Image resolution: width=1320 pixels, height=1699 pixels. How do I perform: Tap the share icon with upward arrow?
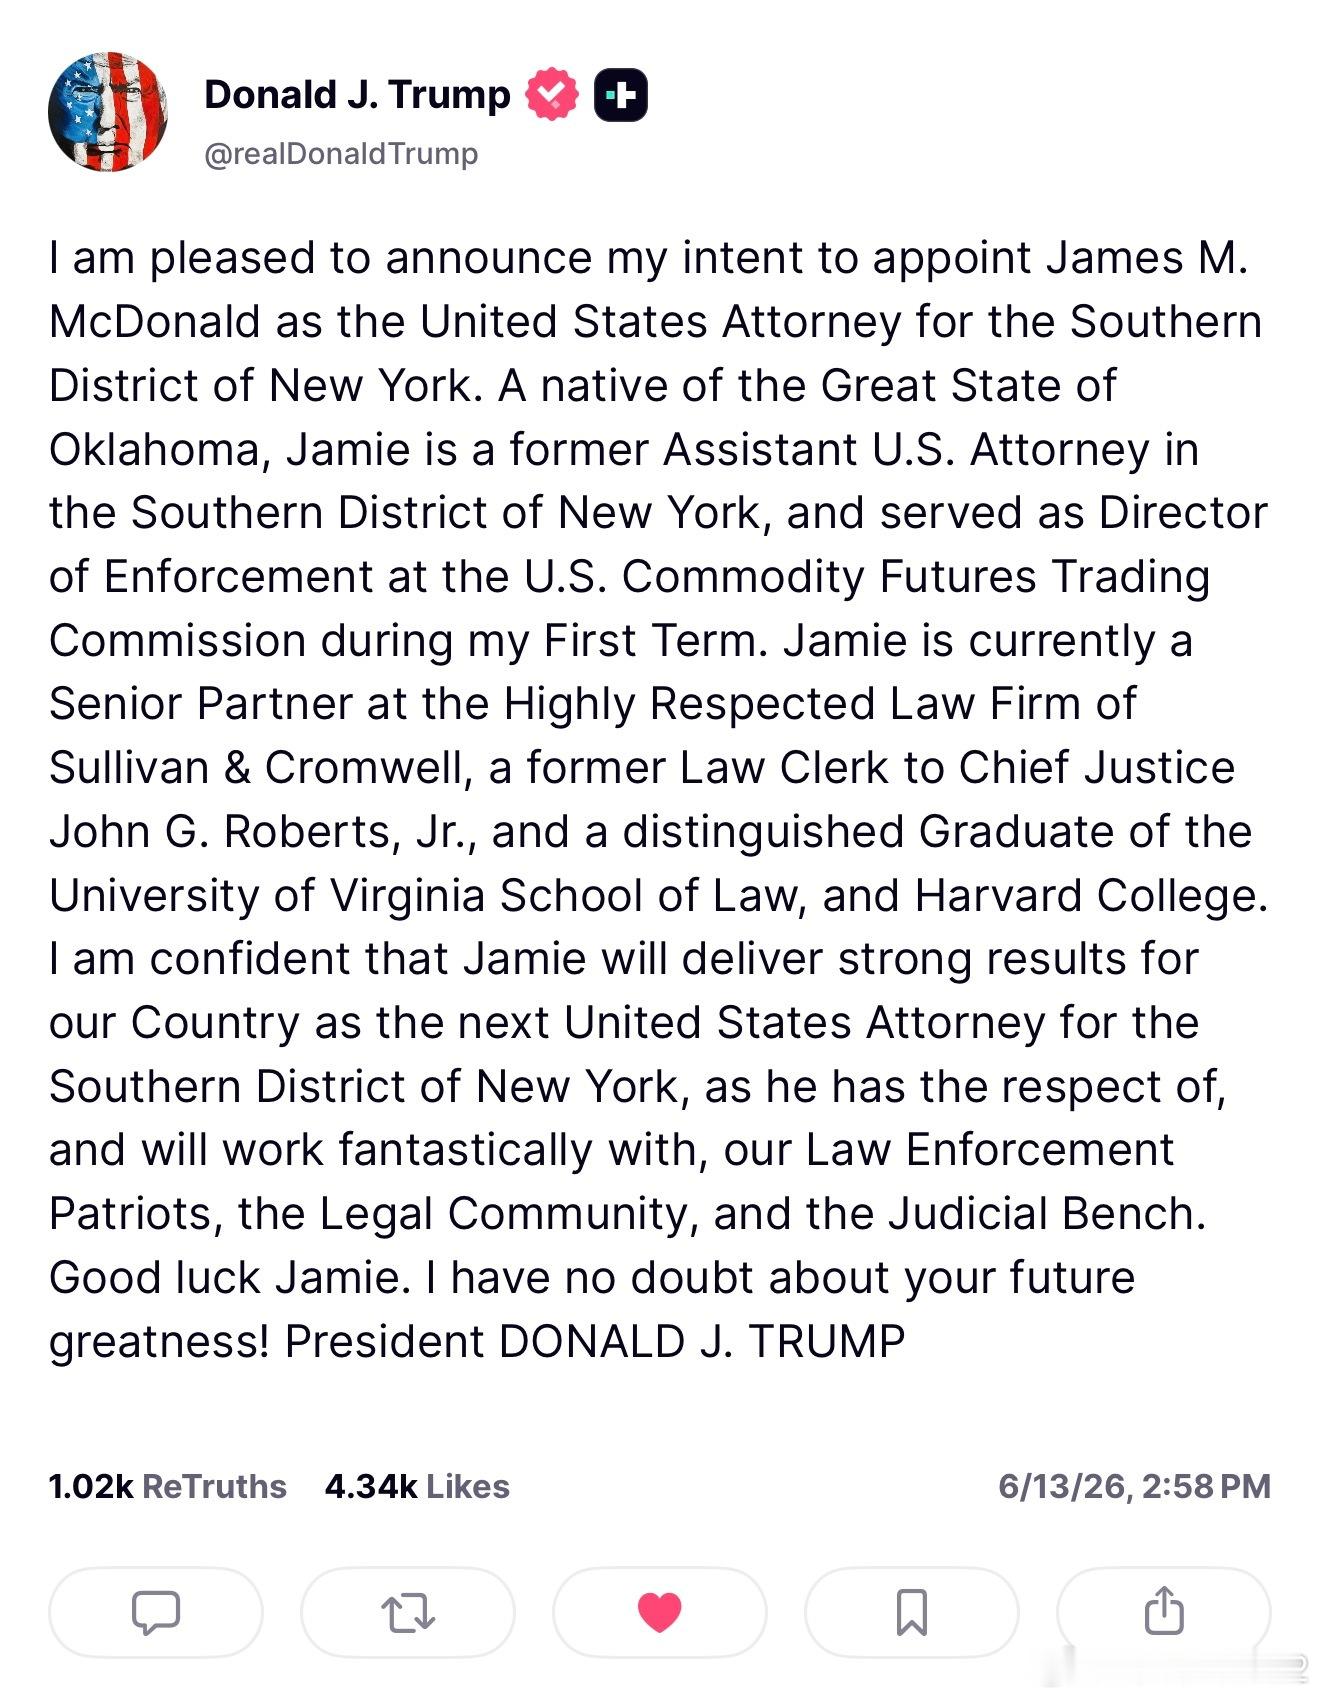[1164, 1612]
